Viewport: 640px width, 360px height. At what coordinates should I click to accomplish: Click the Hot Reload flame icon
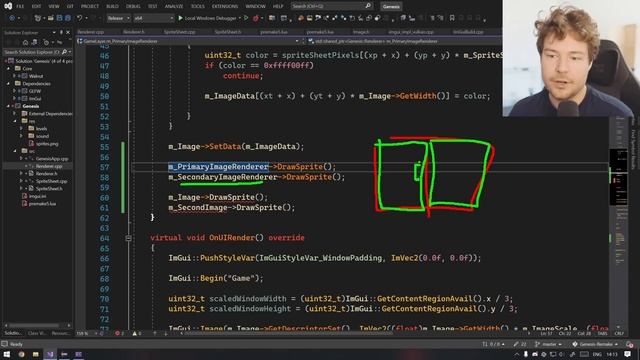pyautogui.click(x=256, y=18)
